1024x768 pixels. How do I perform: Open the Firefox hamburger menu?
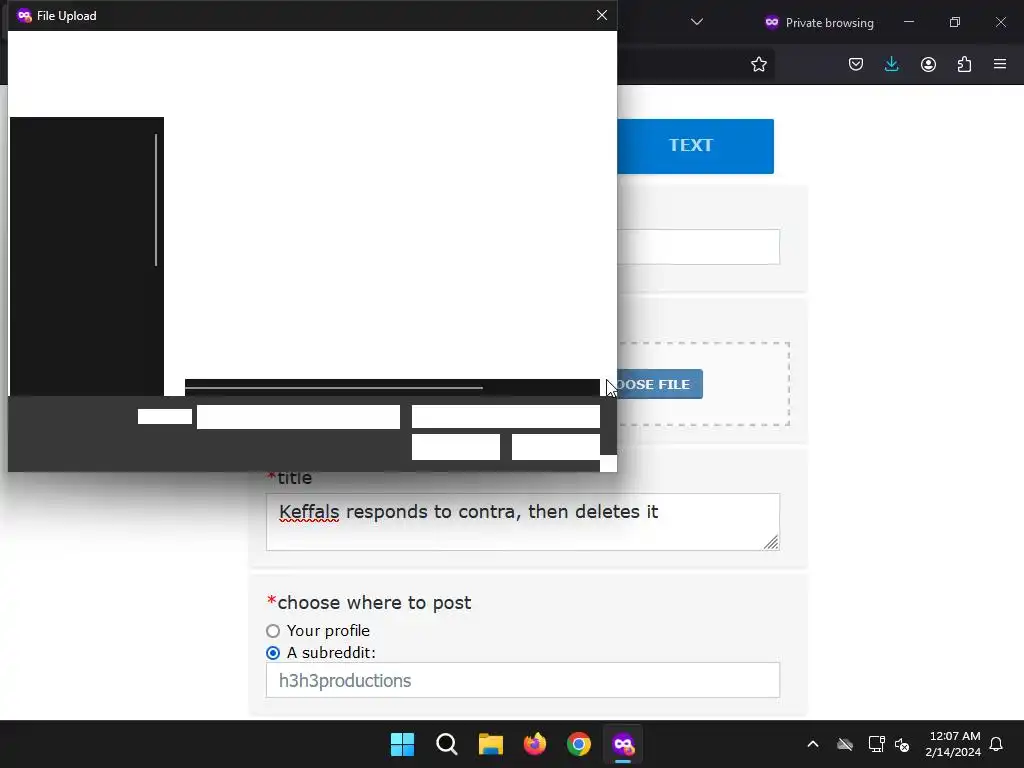1000,64
